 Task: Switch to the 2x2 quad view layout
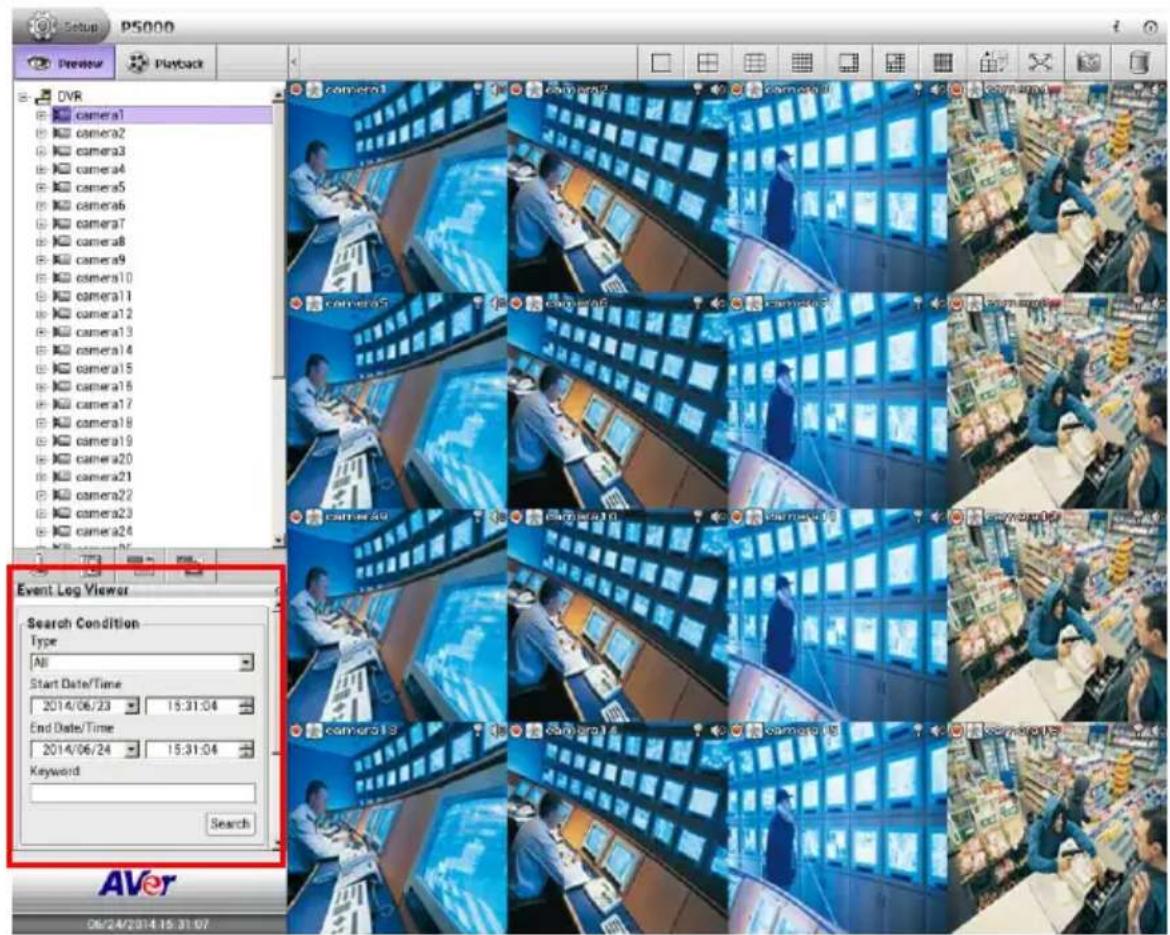(707, 63)
